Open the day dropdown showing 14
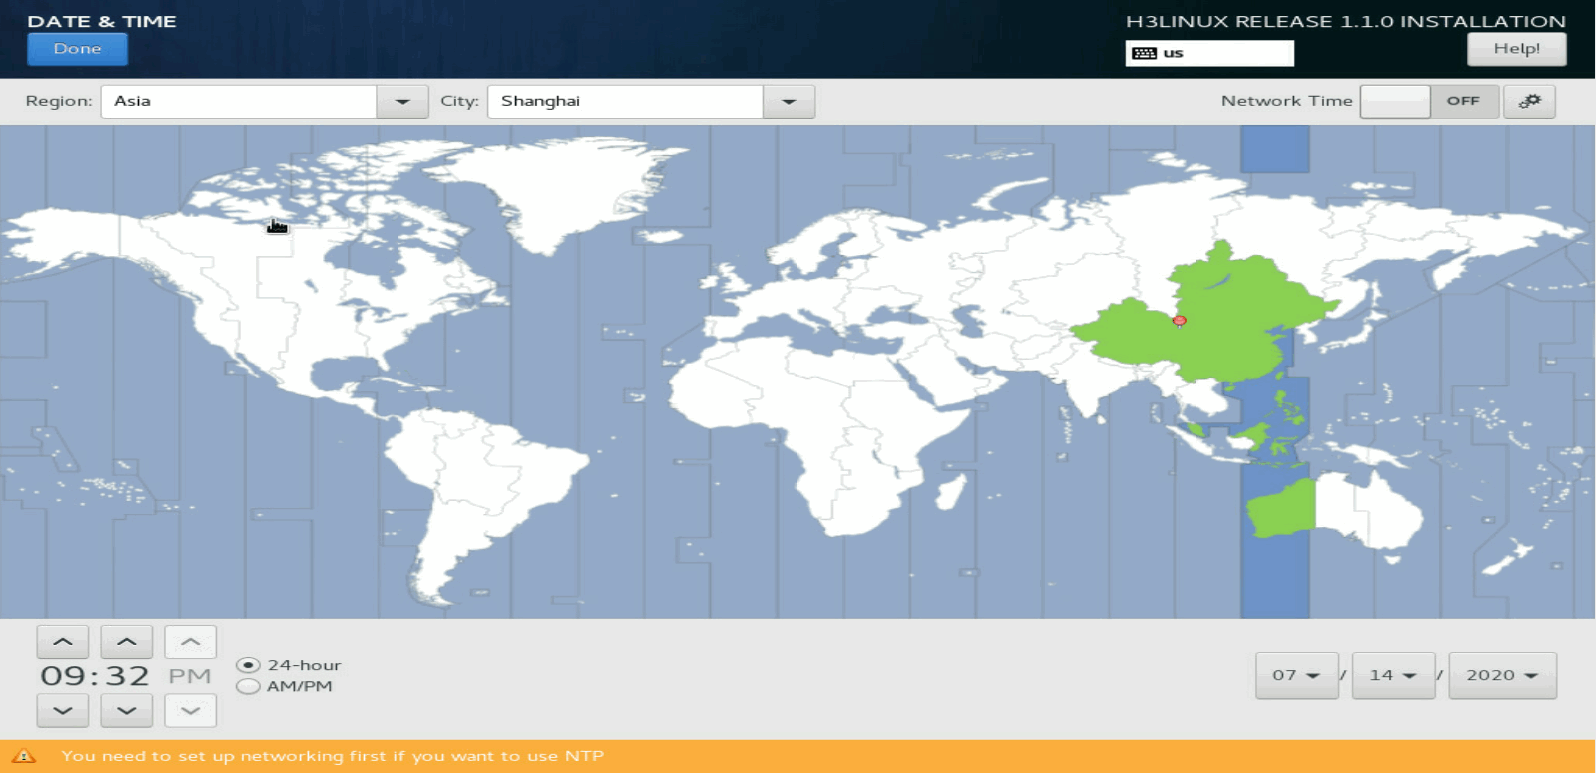Screen dimensions: 1596x773 tap(1394, 675)
